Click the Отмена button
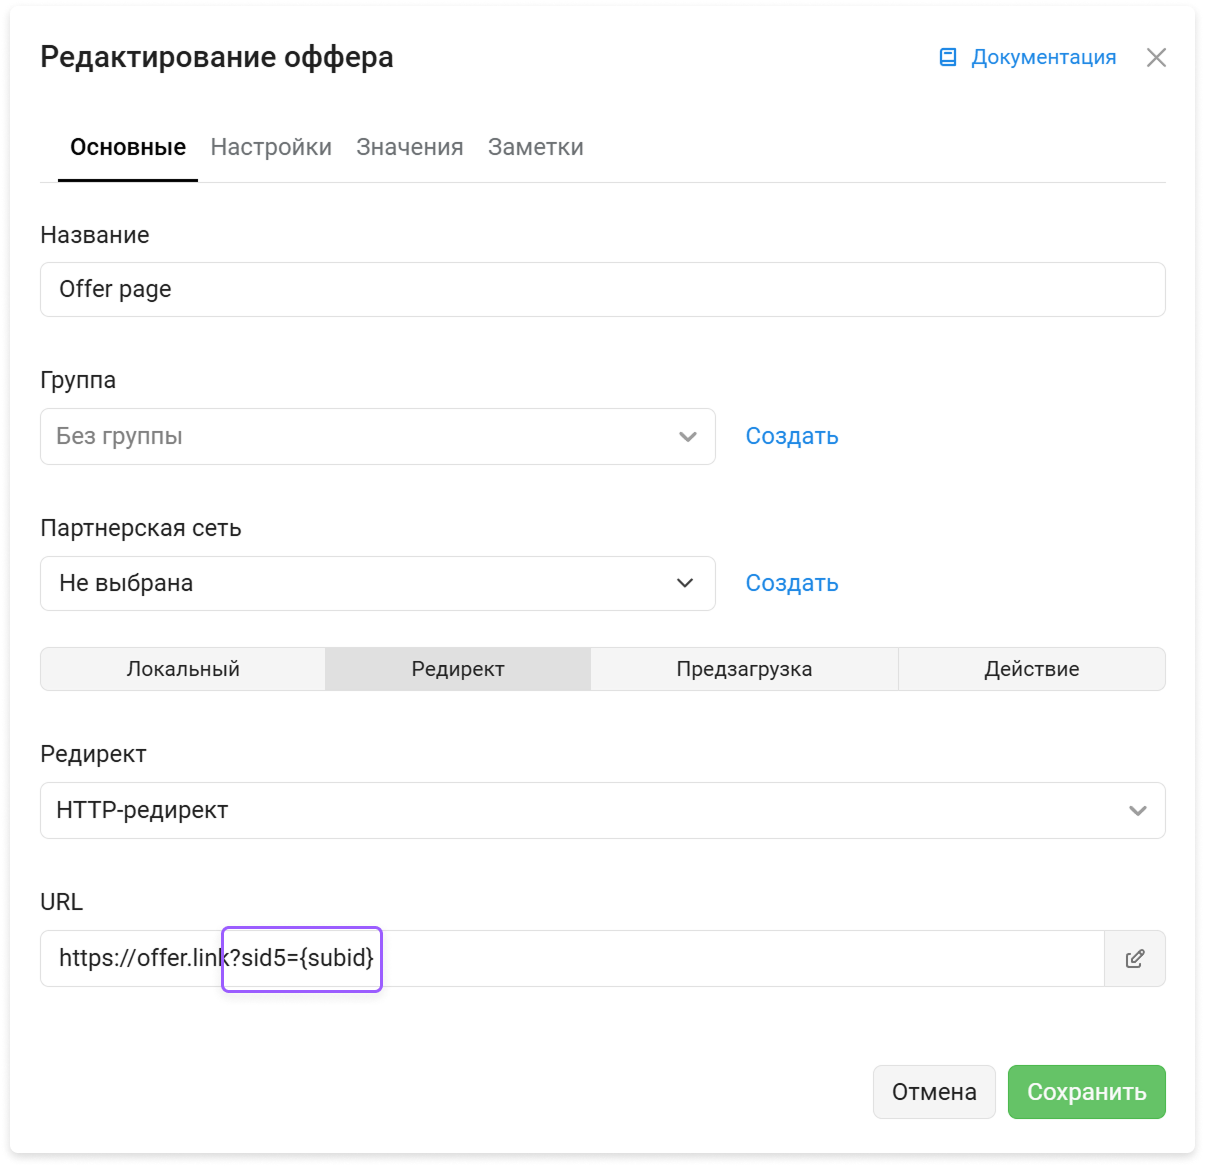The width and height of the screenshot is (1205, 1167). pyautogui.click(x=934, y=1092)
